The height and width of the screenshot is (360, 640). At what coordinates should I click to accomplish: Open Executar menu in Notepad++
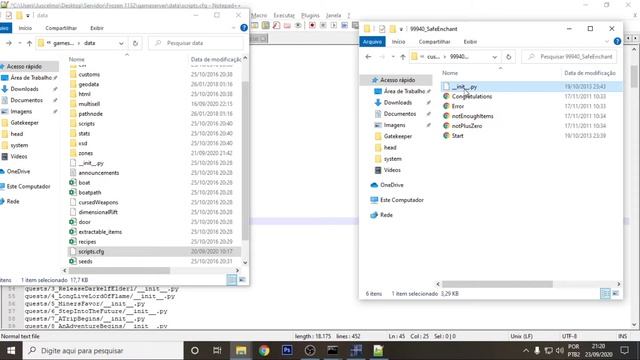pyautogui.click(x=284, y=15)
